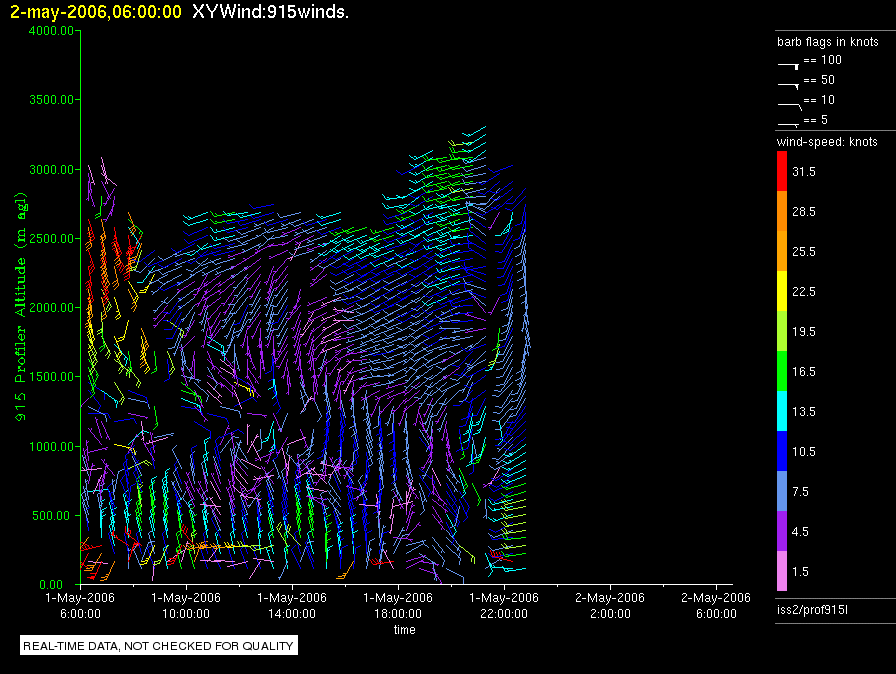Click the 100-knot barb flag legend symbol
This screenshot has height=674, width=896.
pos(788,63)
